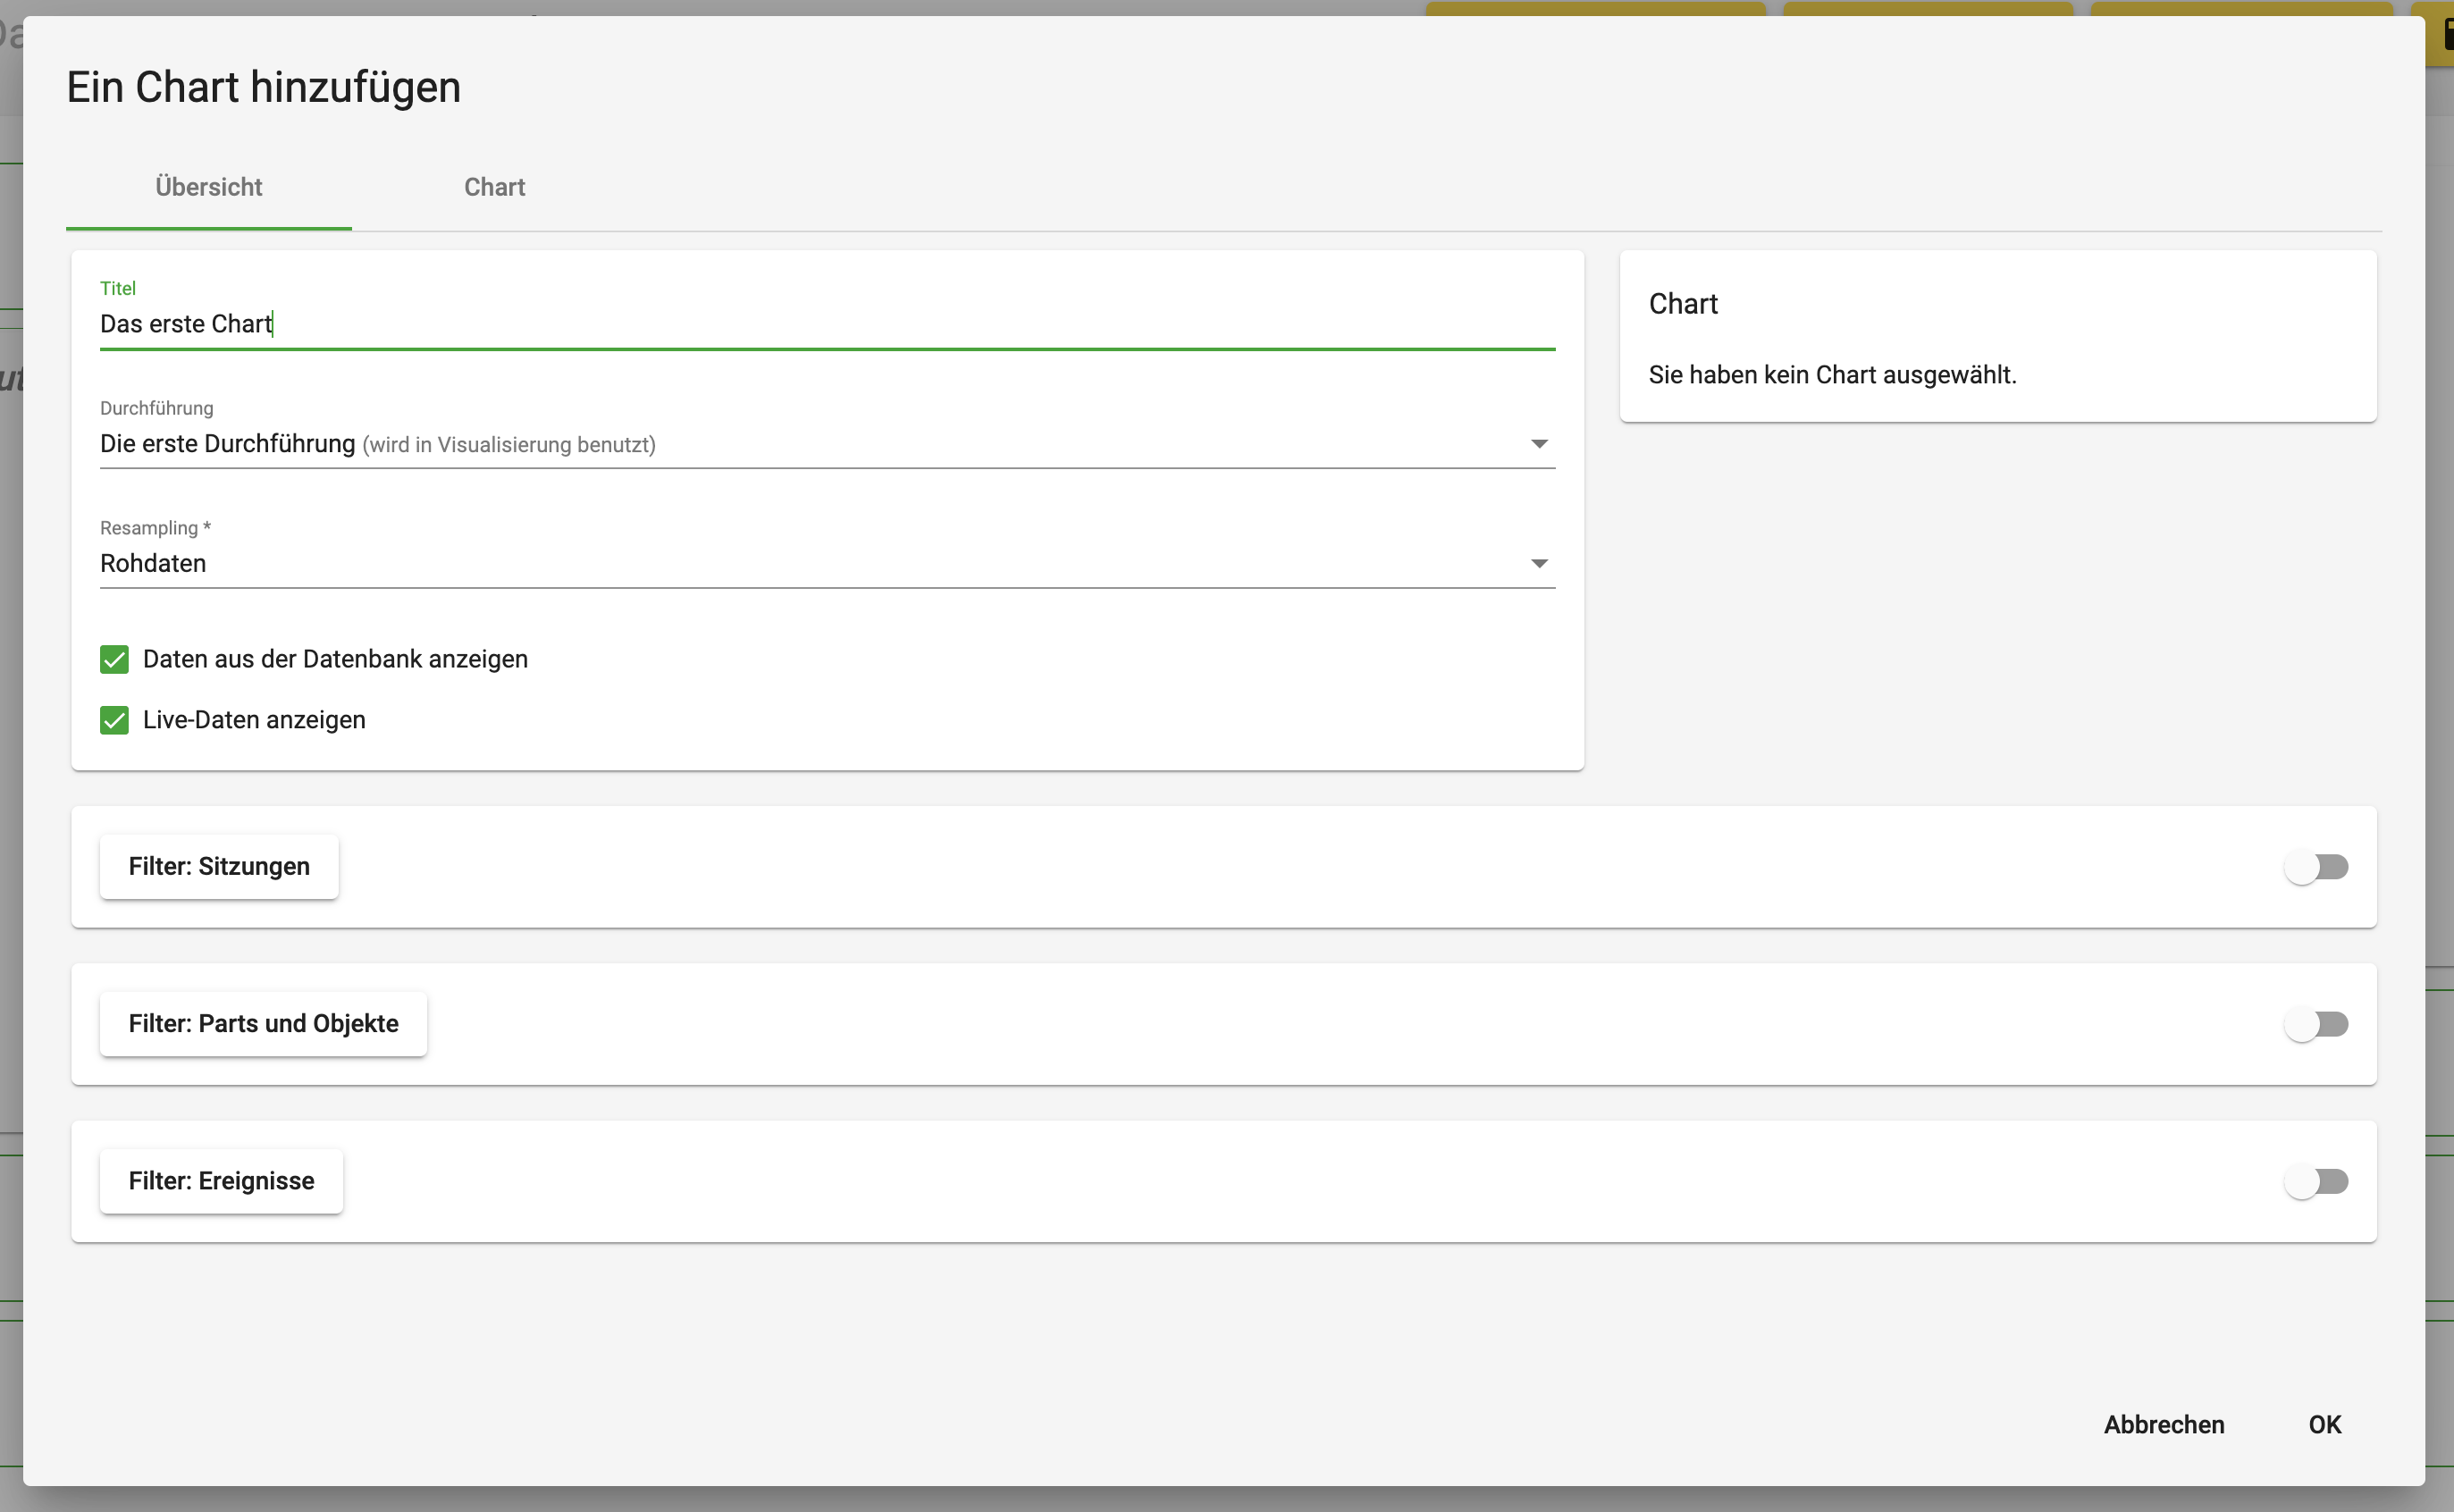Switch to the Chart tab
The width and height of the screenshot is (2454, 1512).
494,187
